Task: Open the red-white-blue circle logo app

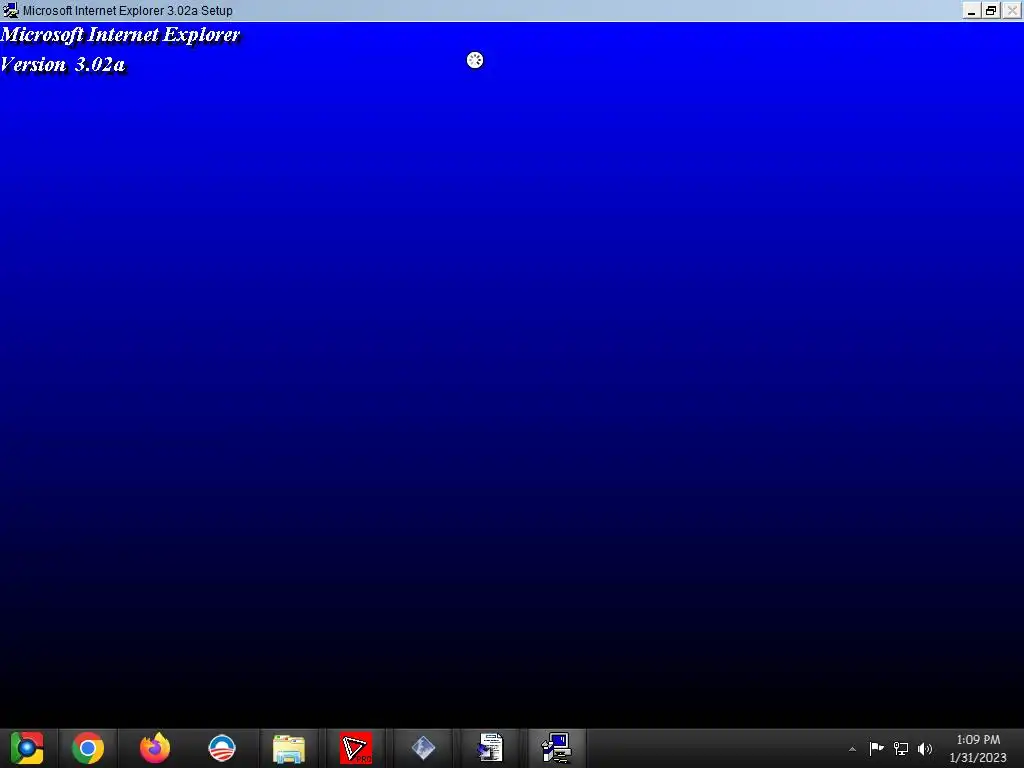Action: 221,748
